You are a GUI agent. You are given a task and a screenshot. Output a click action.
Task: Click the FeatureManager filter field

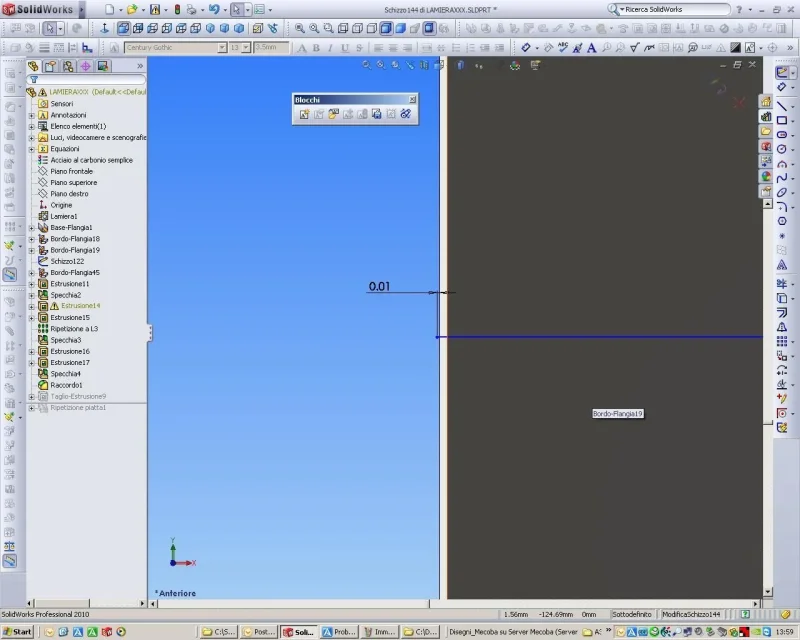click(x=86, y=80)
